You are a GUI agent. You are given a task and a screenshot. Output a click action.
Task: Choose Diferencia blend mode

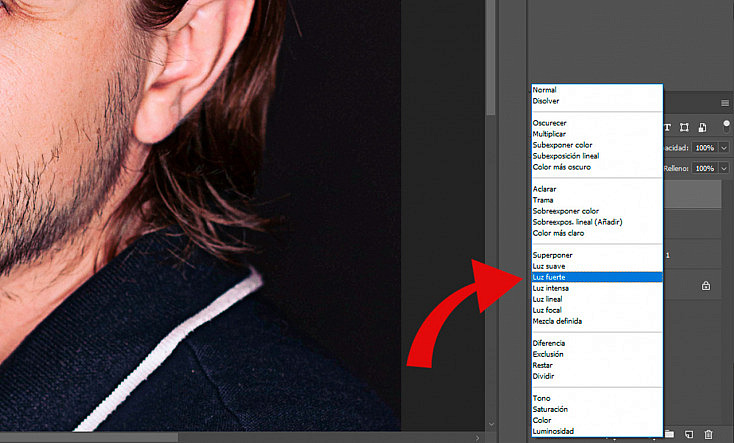tap(597, 343)
